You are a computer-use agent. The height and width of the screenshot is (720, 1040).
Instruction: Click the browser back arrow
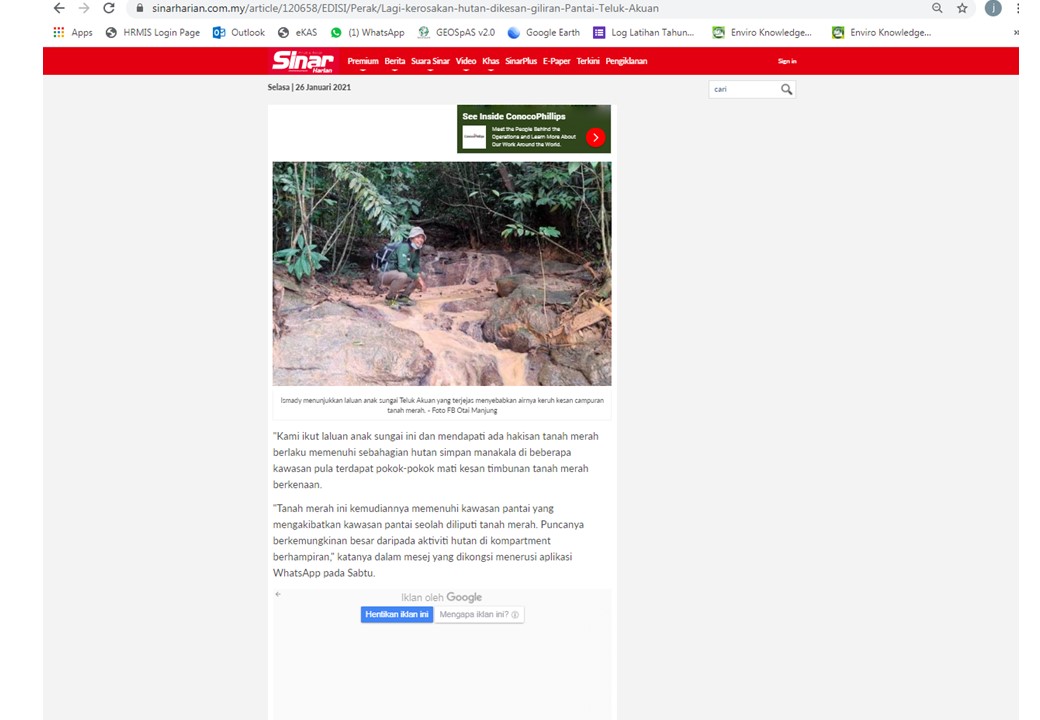[59, 9]
